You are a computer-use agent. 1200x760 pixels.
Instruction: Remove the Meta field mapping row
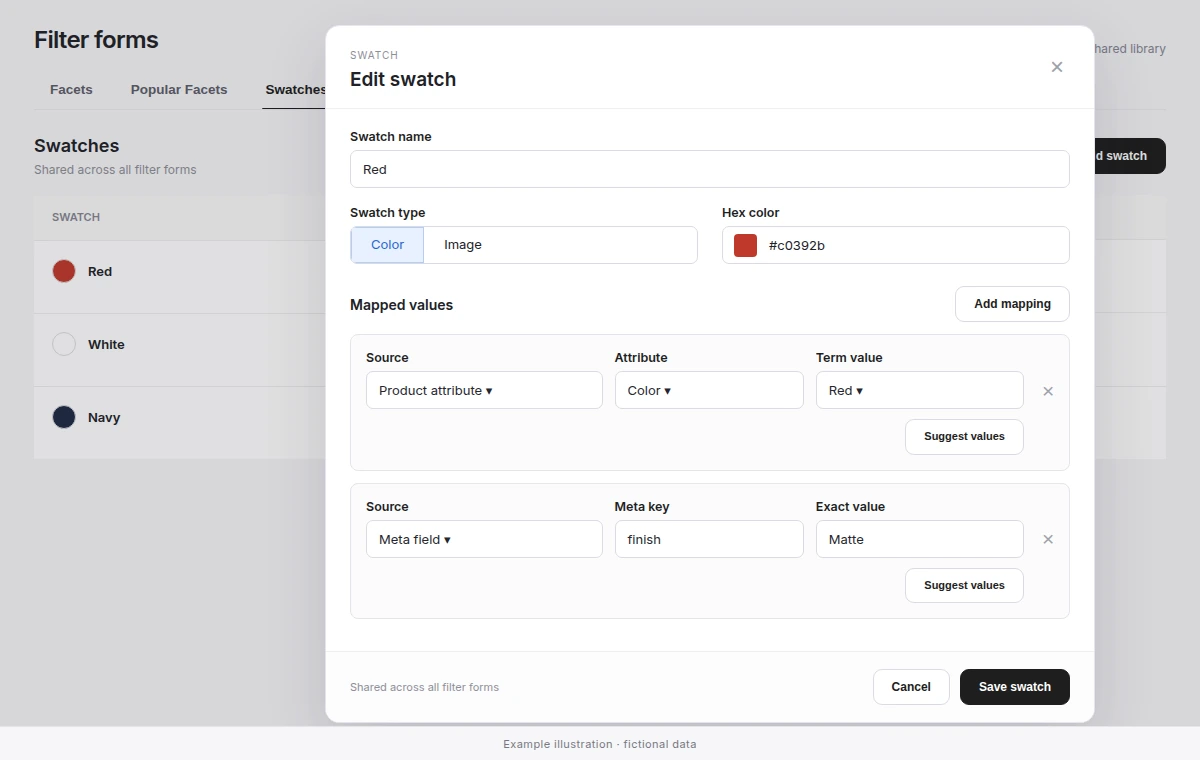tap(1048, 539)
